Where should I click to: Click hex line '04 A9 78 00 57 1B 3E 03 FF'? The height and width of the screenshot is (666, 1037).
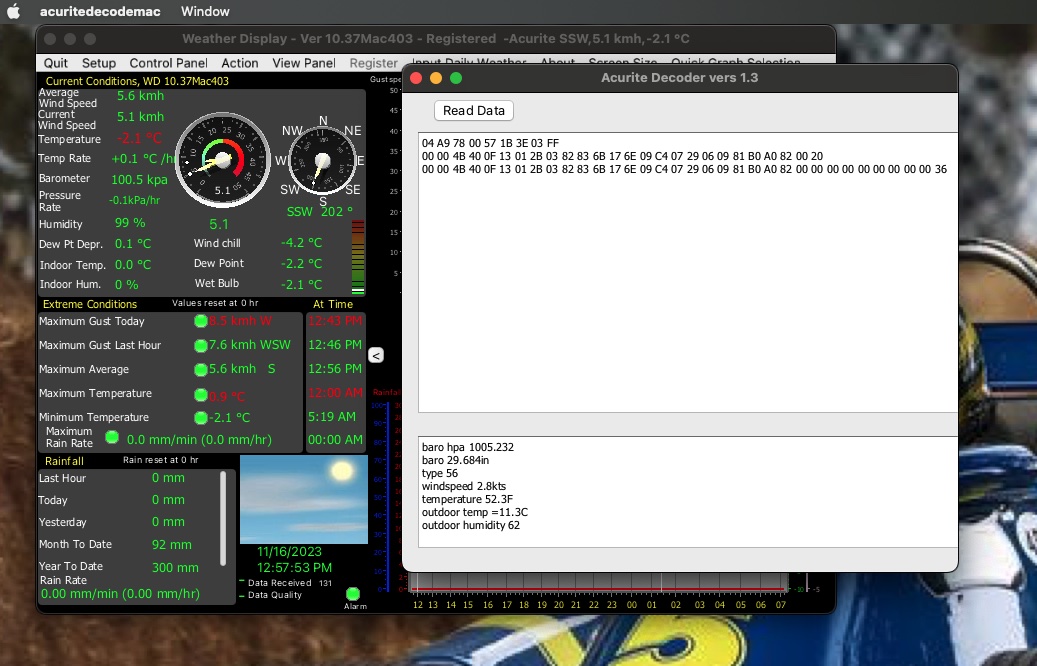(x=490, y=143)
